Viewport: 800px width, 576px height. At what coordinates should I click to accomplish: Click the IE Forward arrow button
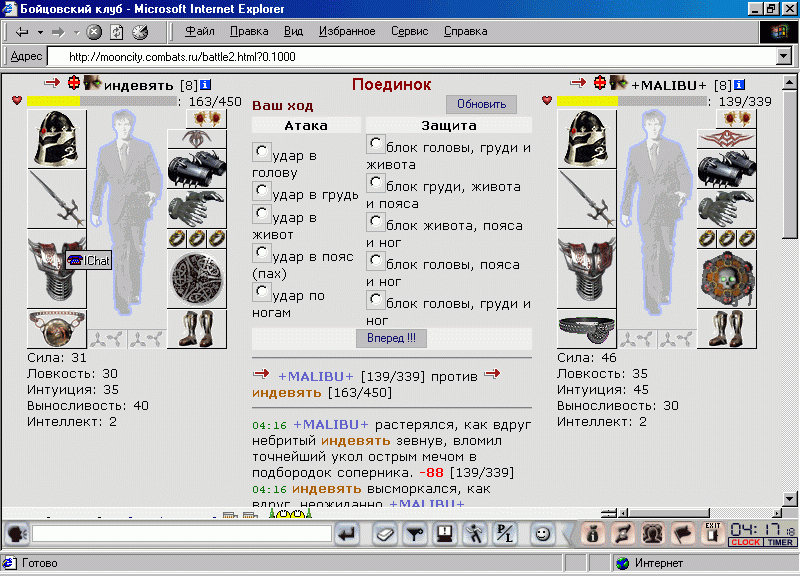click(x=58, y=32)
